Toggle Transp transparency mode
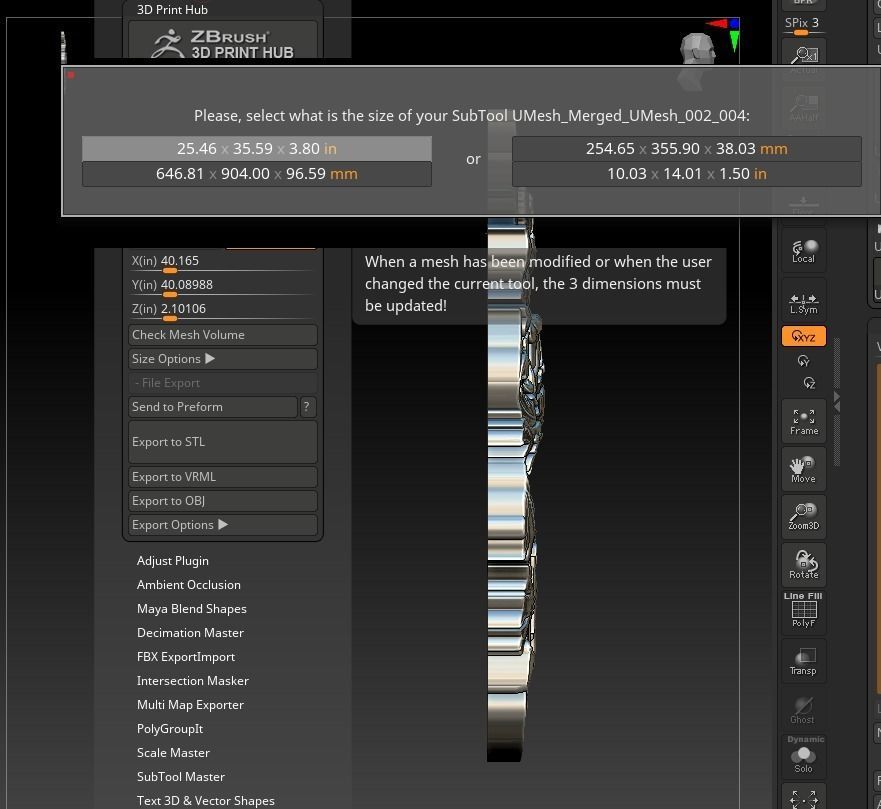This screenshot has height=809, width=881. point(804,661)
